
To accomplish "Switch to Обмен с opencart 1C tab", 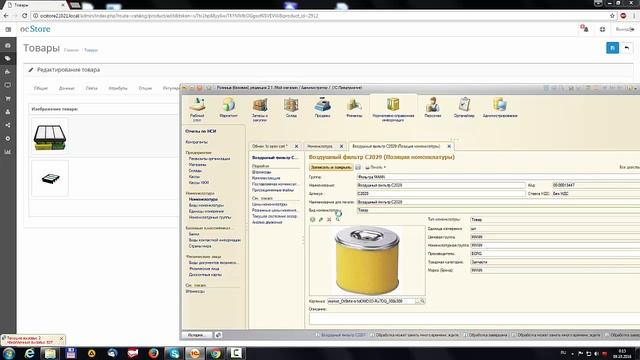I will 270,146.
